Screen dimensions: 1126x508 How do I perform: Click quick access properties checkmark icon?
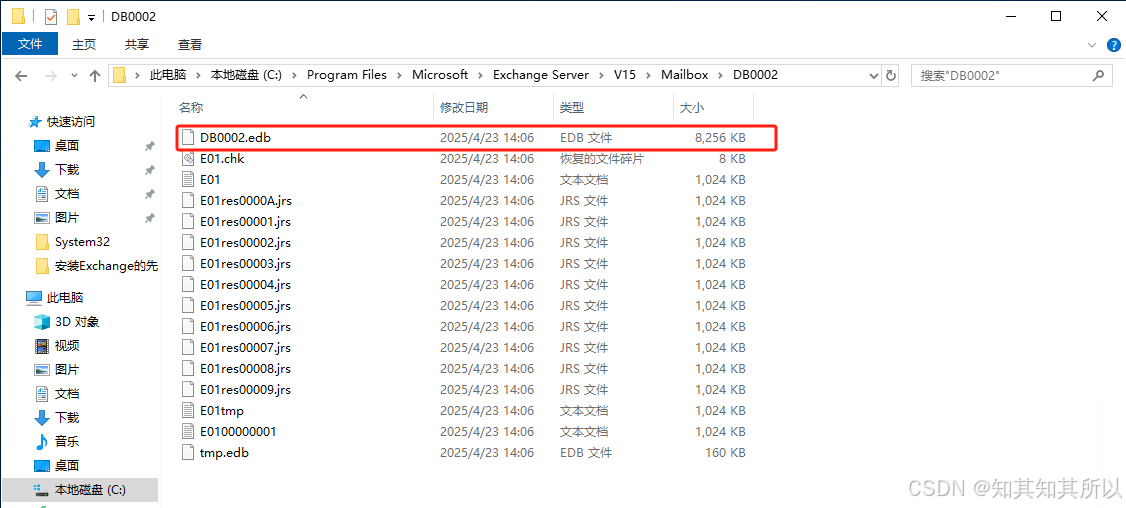point(51,16)
